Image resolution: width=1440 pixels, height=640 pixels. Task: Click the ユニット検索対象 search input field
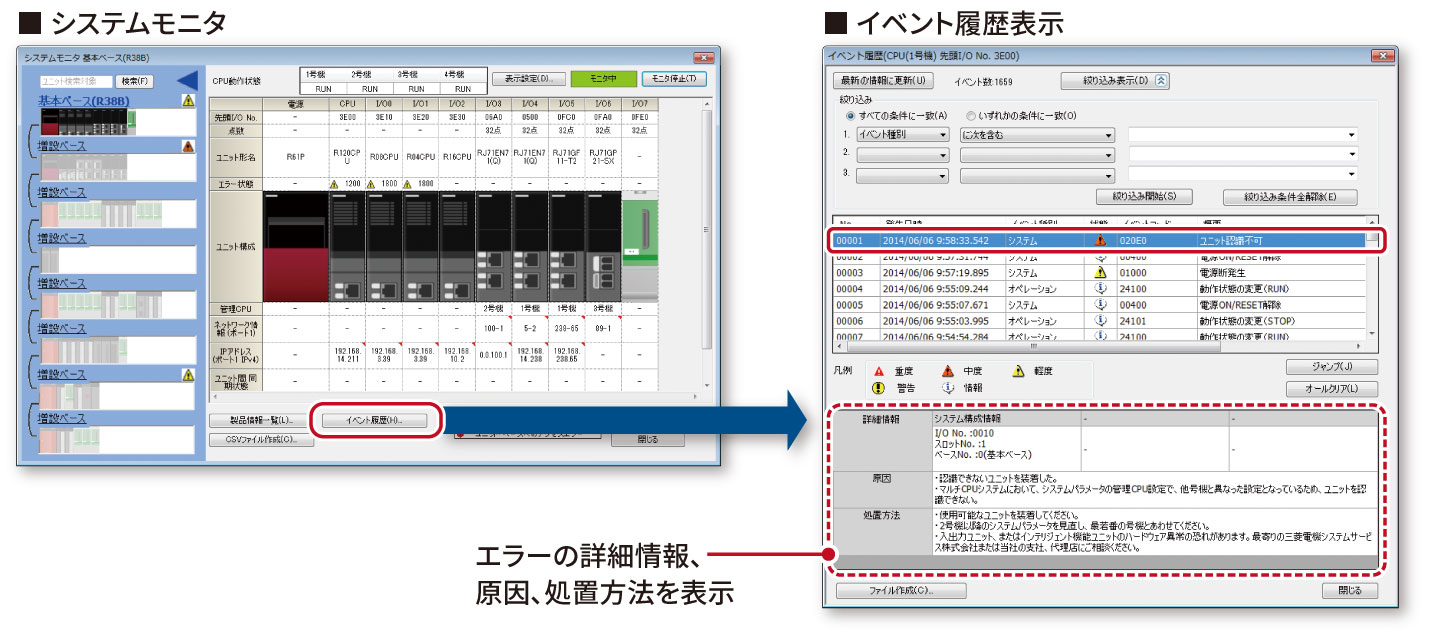point(76,81)
